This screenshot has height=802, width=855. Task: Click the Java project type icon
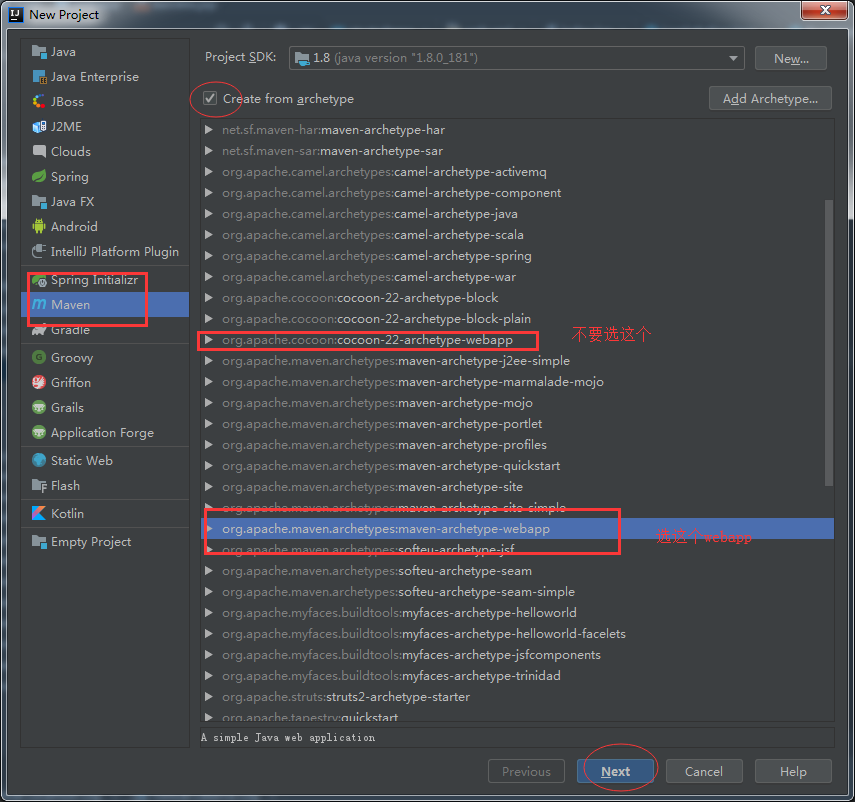point(39,52)
